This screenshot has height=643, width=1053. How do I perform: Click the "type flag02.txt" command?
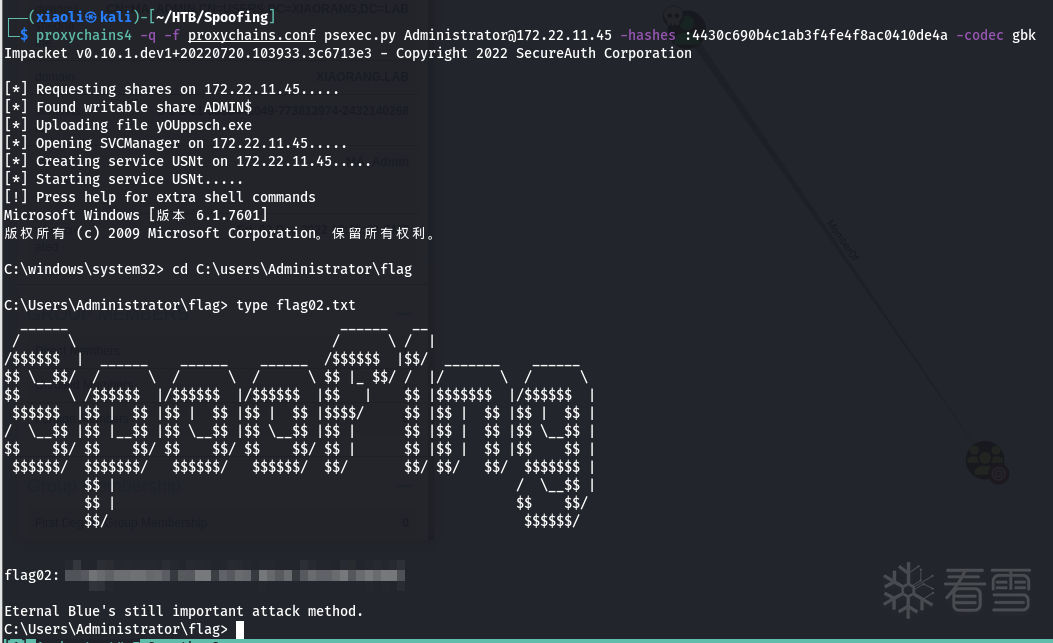[x=296, y=305]
